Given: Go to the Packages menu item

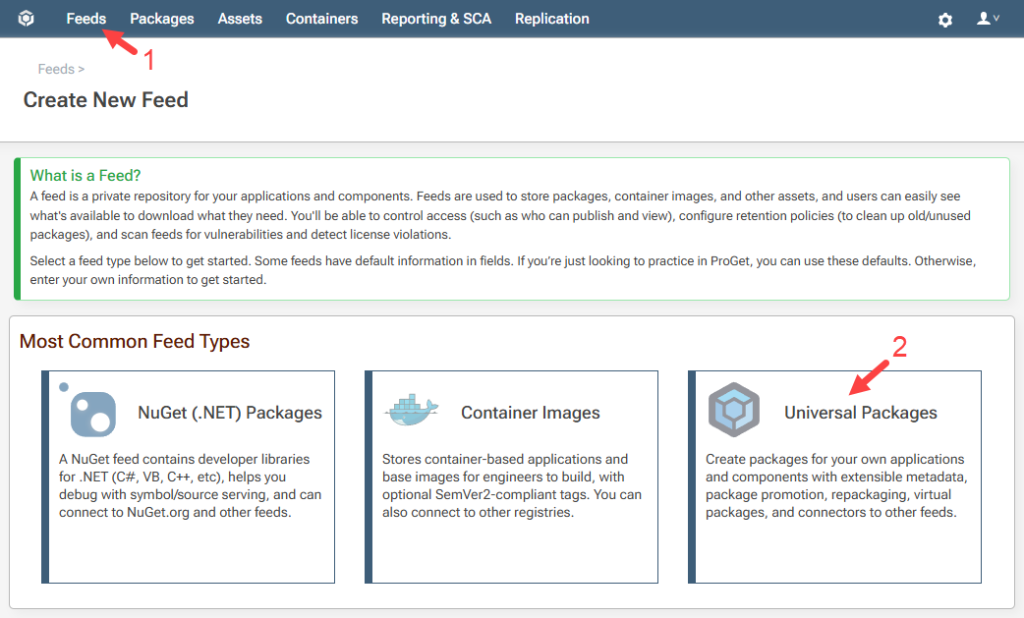Looking at the screenshot, I should [162, 19].
